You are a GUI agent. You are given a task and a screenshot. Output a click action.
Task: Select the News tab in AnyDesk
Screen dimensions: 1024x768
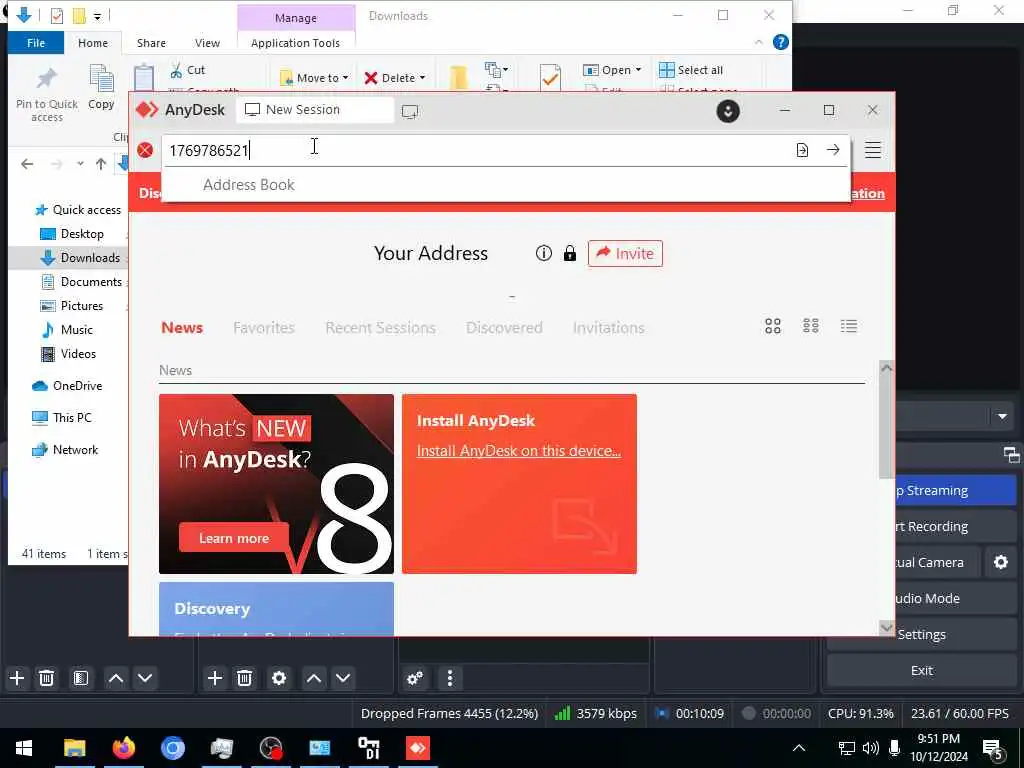182,327
